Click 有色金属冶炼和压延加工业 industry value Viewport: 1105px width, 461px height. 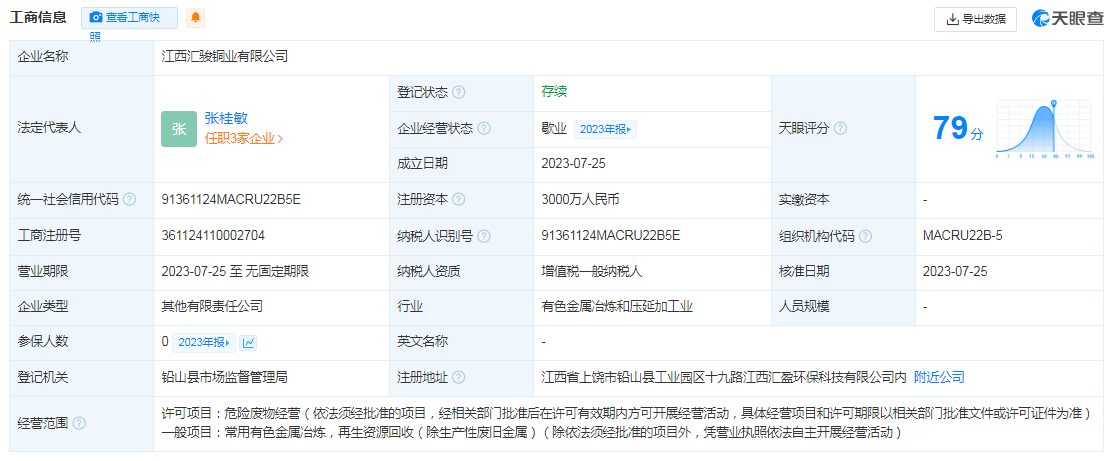[617, 307]
